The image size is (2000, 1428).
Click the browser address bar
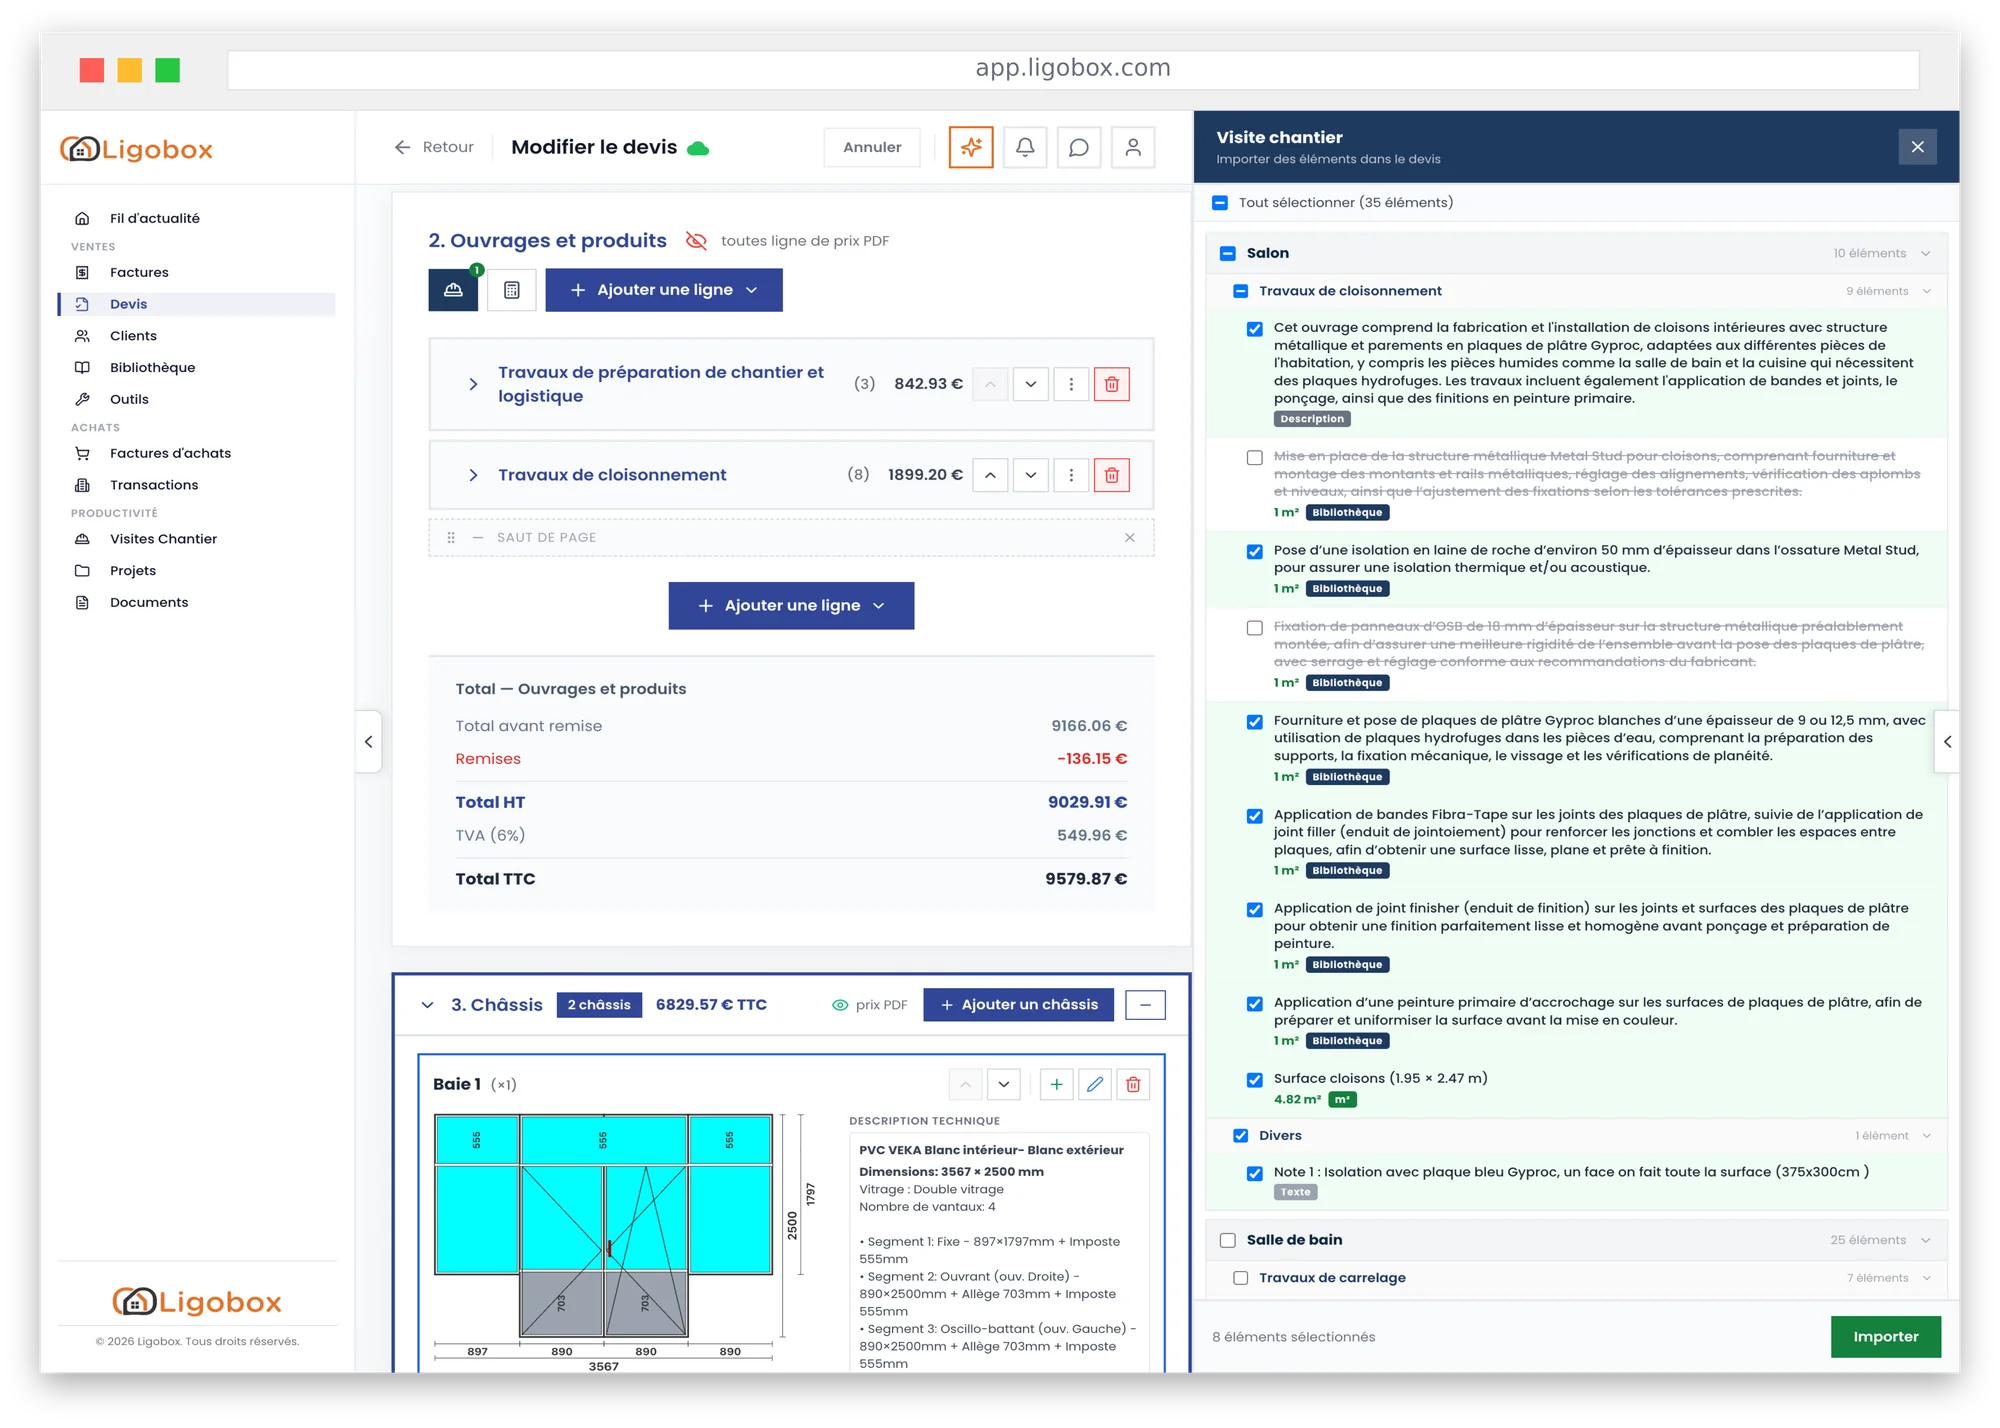click(1073, 69)
